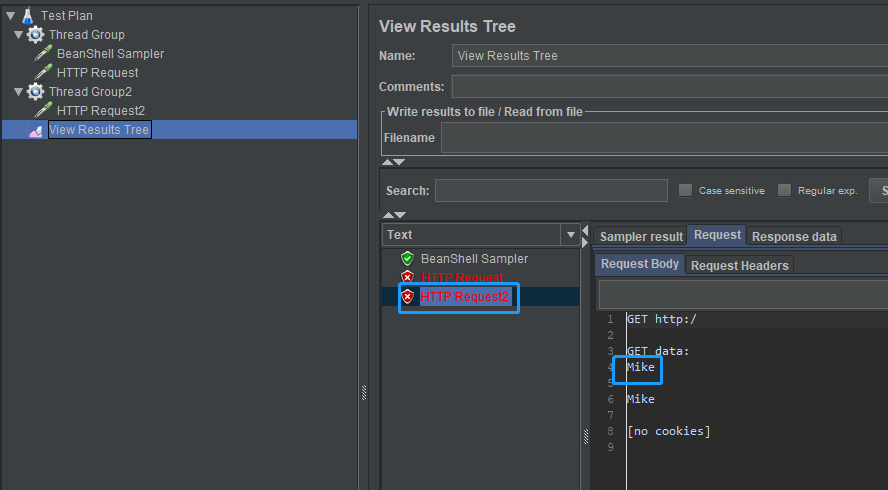Screen dimensions: 888x490
Task: Click the Test Plan flask icon
Action: click(27, 16)
